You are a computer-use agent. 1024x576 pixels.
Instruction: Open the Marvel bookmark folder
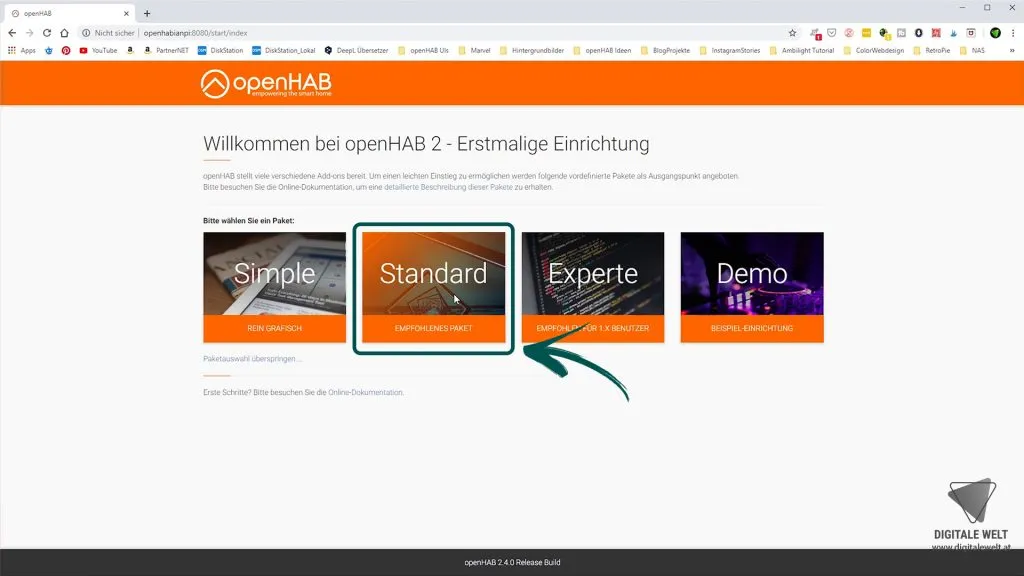pyautogui.click(x=474, y=50)
